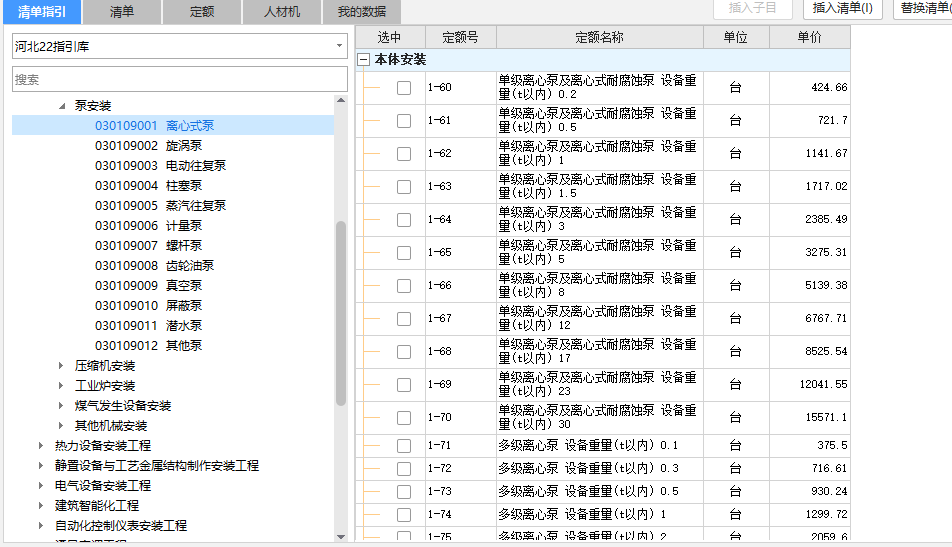Check the box for quota 1-73
The width and height of the screenshot is (952, 547).
[x=404, y=492]
